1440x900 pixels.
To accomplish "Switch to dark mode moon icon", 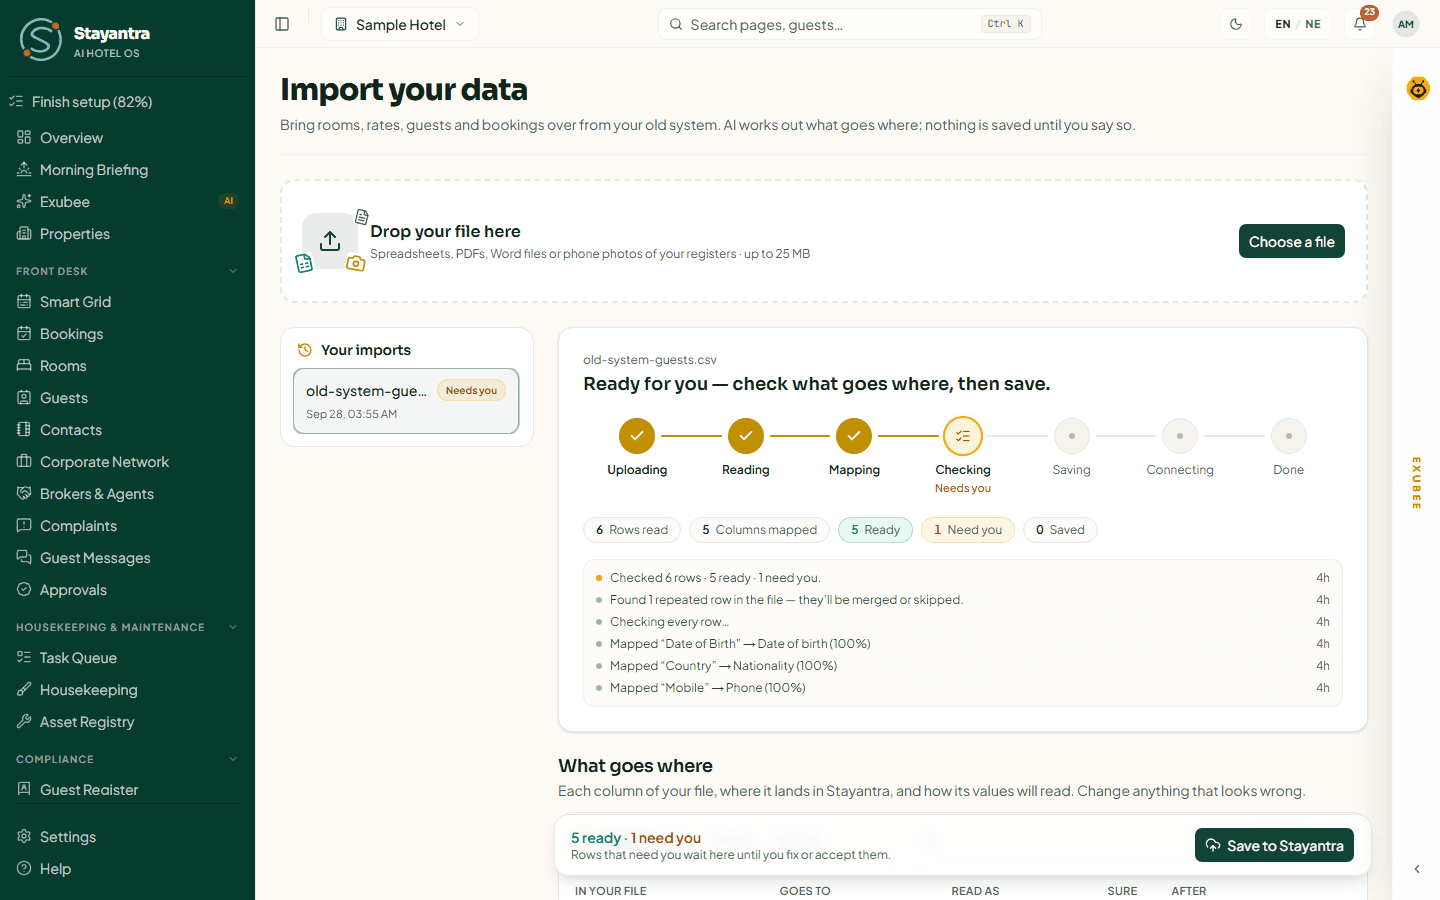I will [x=1236, y=24].
